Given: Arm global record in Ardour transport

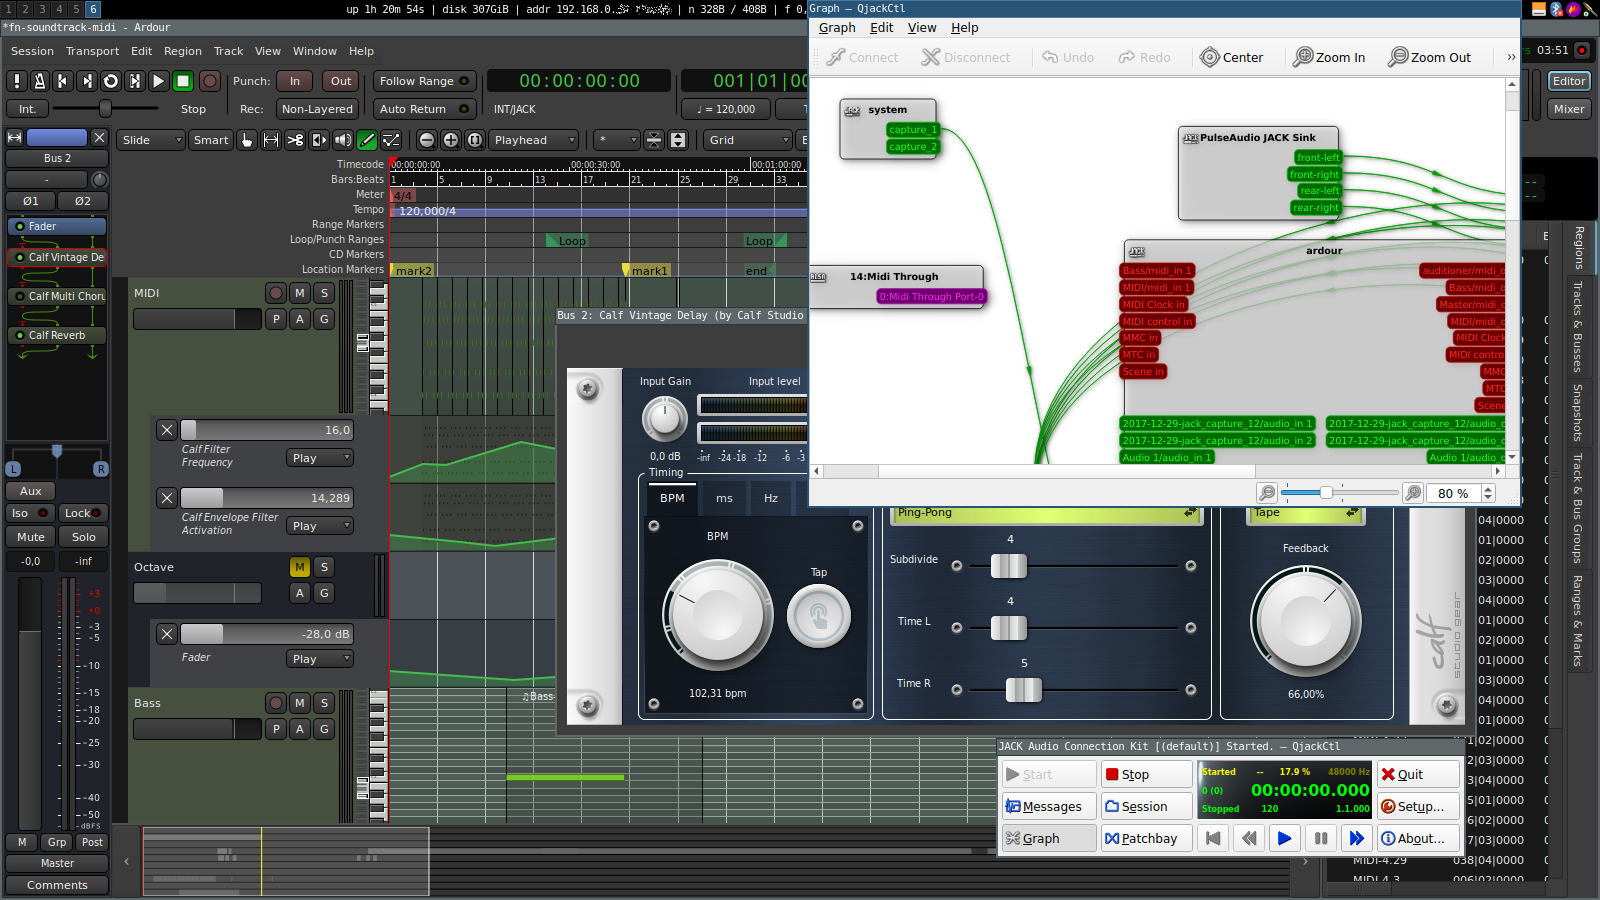Looking at the screenshot, I should click(210, 81).
